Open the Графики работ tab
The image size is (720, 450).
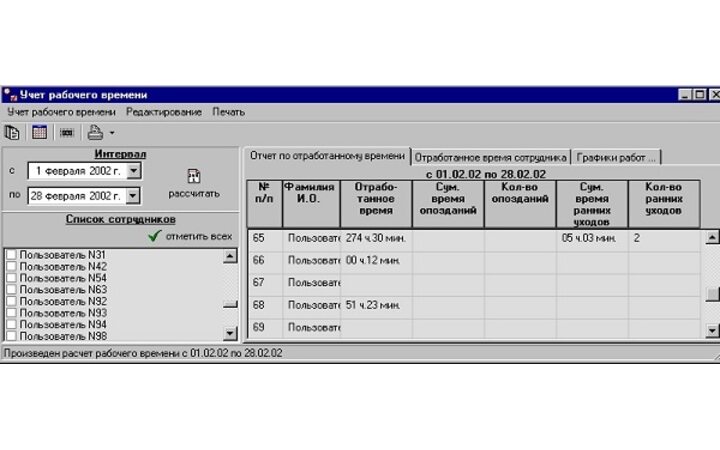tap(616, 157)
